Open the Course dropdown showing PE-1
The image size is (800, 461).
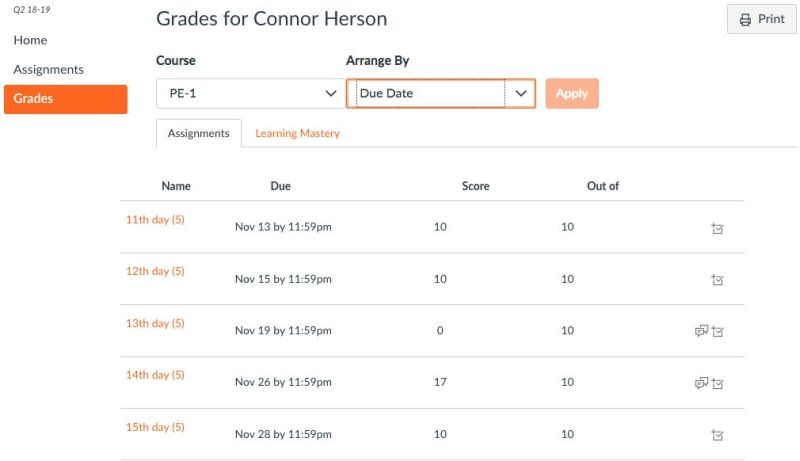(249, 93)
